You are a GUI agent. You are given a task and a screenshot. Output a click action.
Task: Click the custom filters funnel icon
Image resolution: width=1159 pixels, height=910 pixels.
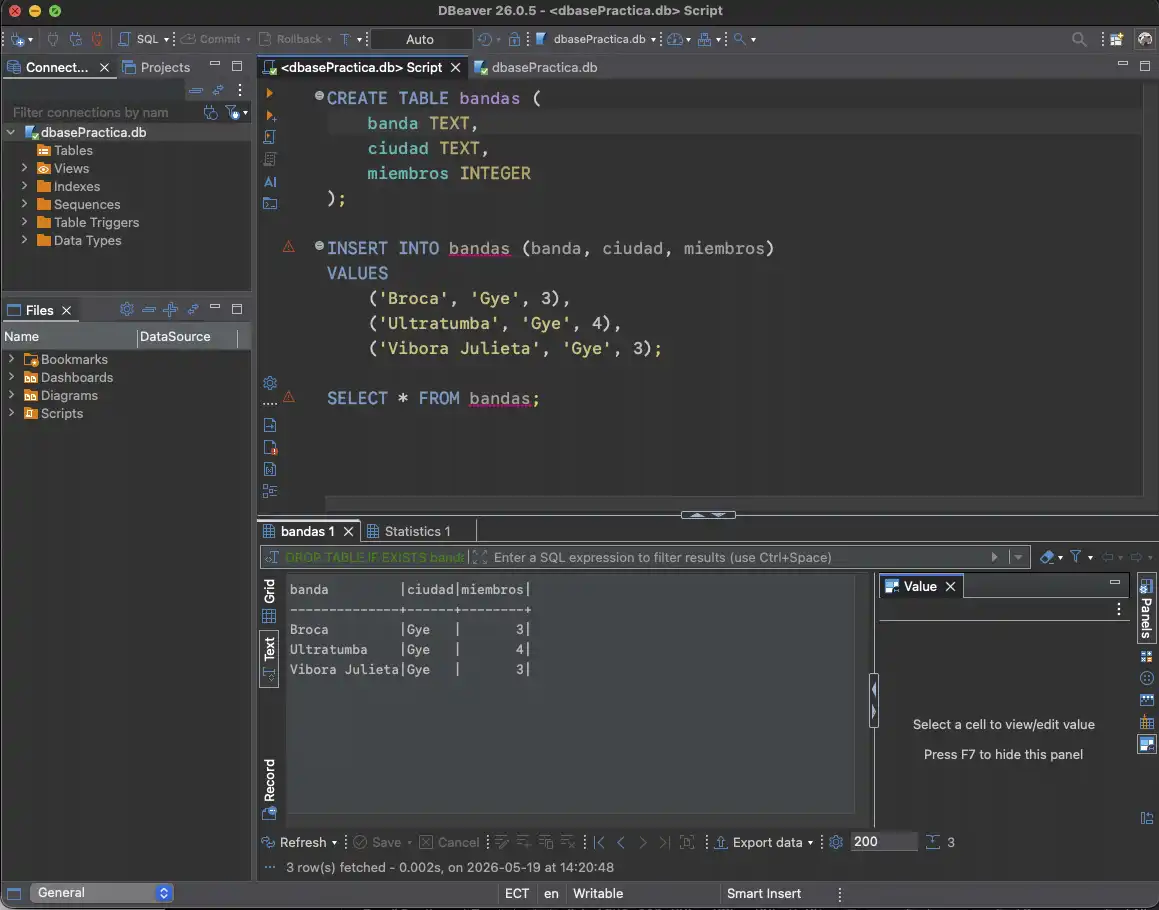click(x=1075, y=557)
